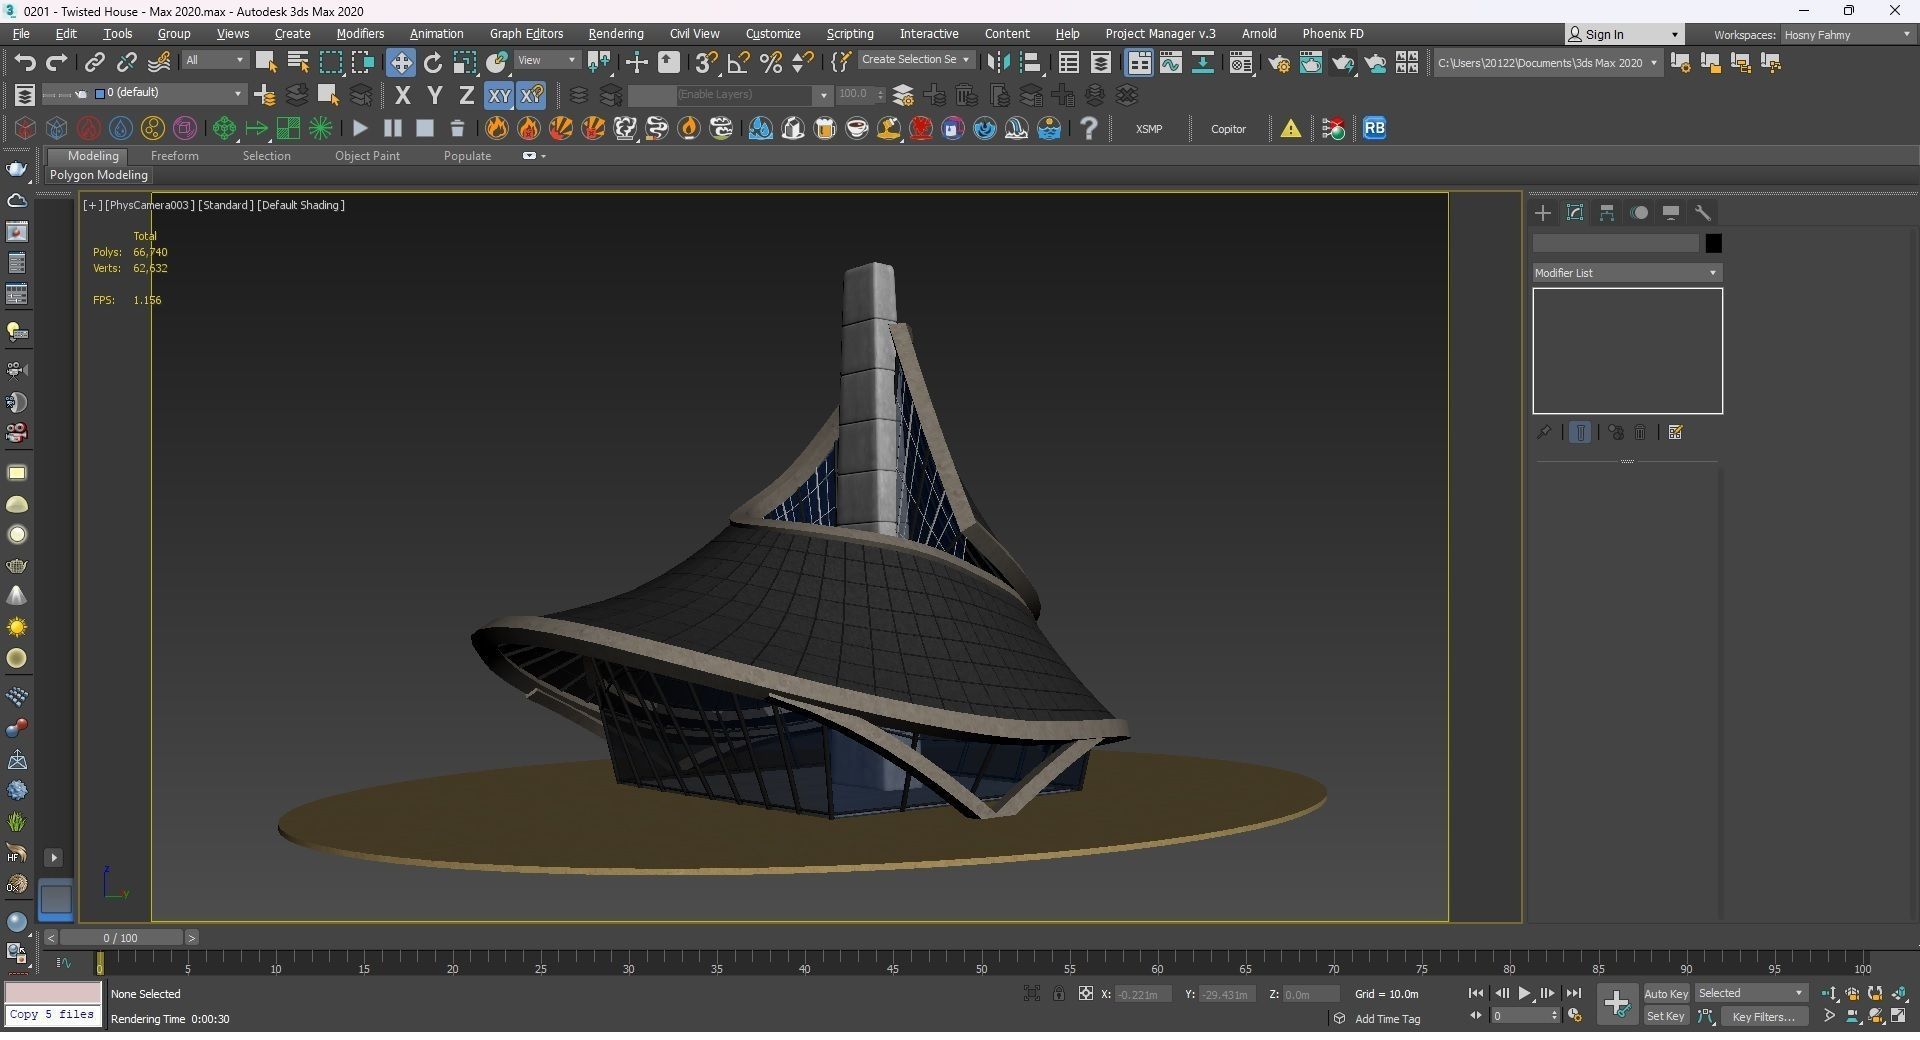Open the Display tab in command panel
This screenshot has width=1920, height=1040.
pos(1671,212)
